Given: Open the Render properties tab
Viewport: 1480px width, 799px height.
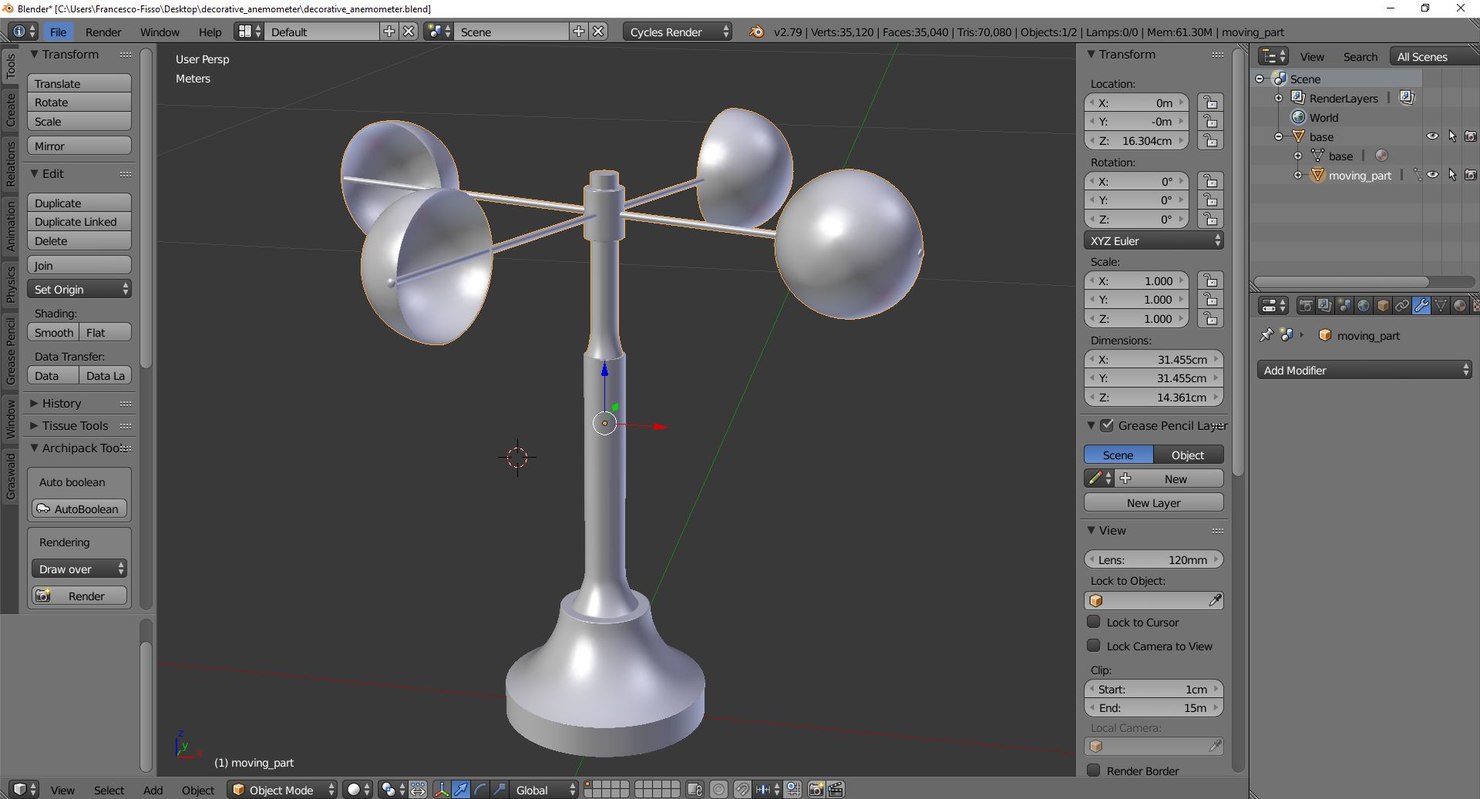Looking at the screenshot, I should coord(1306,306).
